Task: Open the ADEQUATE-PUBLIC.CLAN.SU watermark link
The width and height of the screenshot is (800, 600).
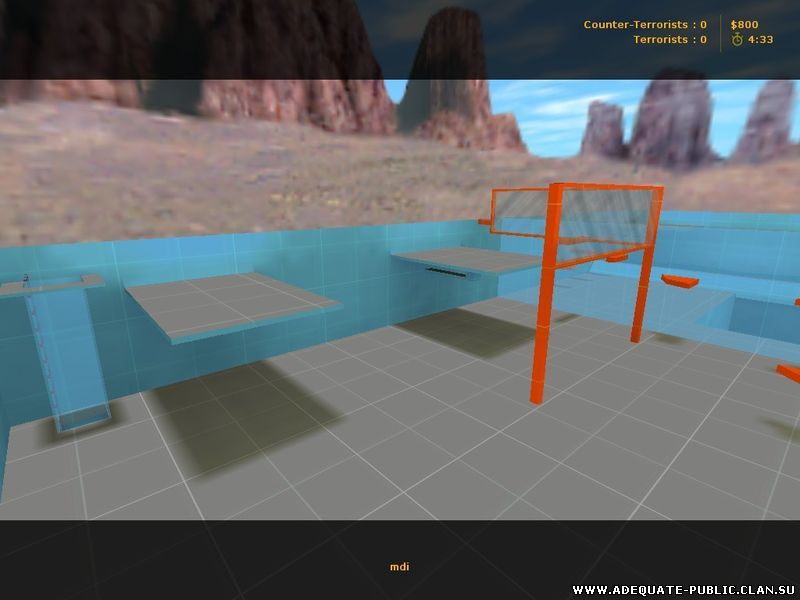Action: pyautogui.click(x=684, y=589)
